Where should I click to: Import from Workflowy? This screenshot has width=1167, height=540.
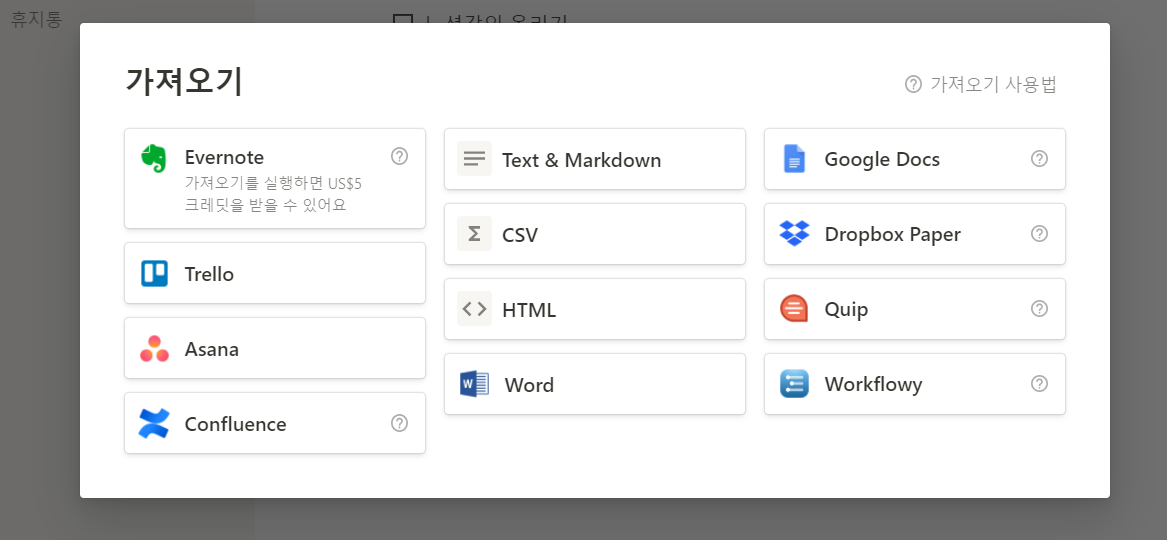(x=915, y=385)
